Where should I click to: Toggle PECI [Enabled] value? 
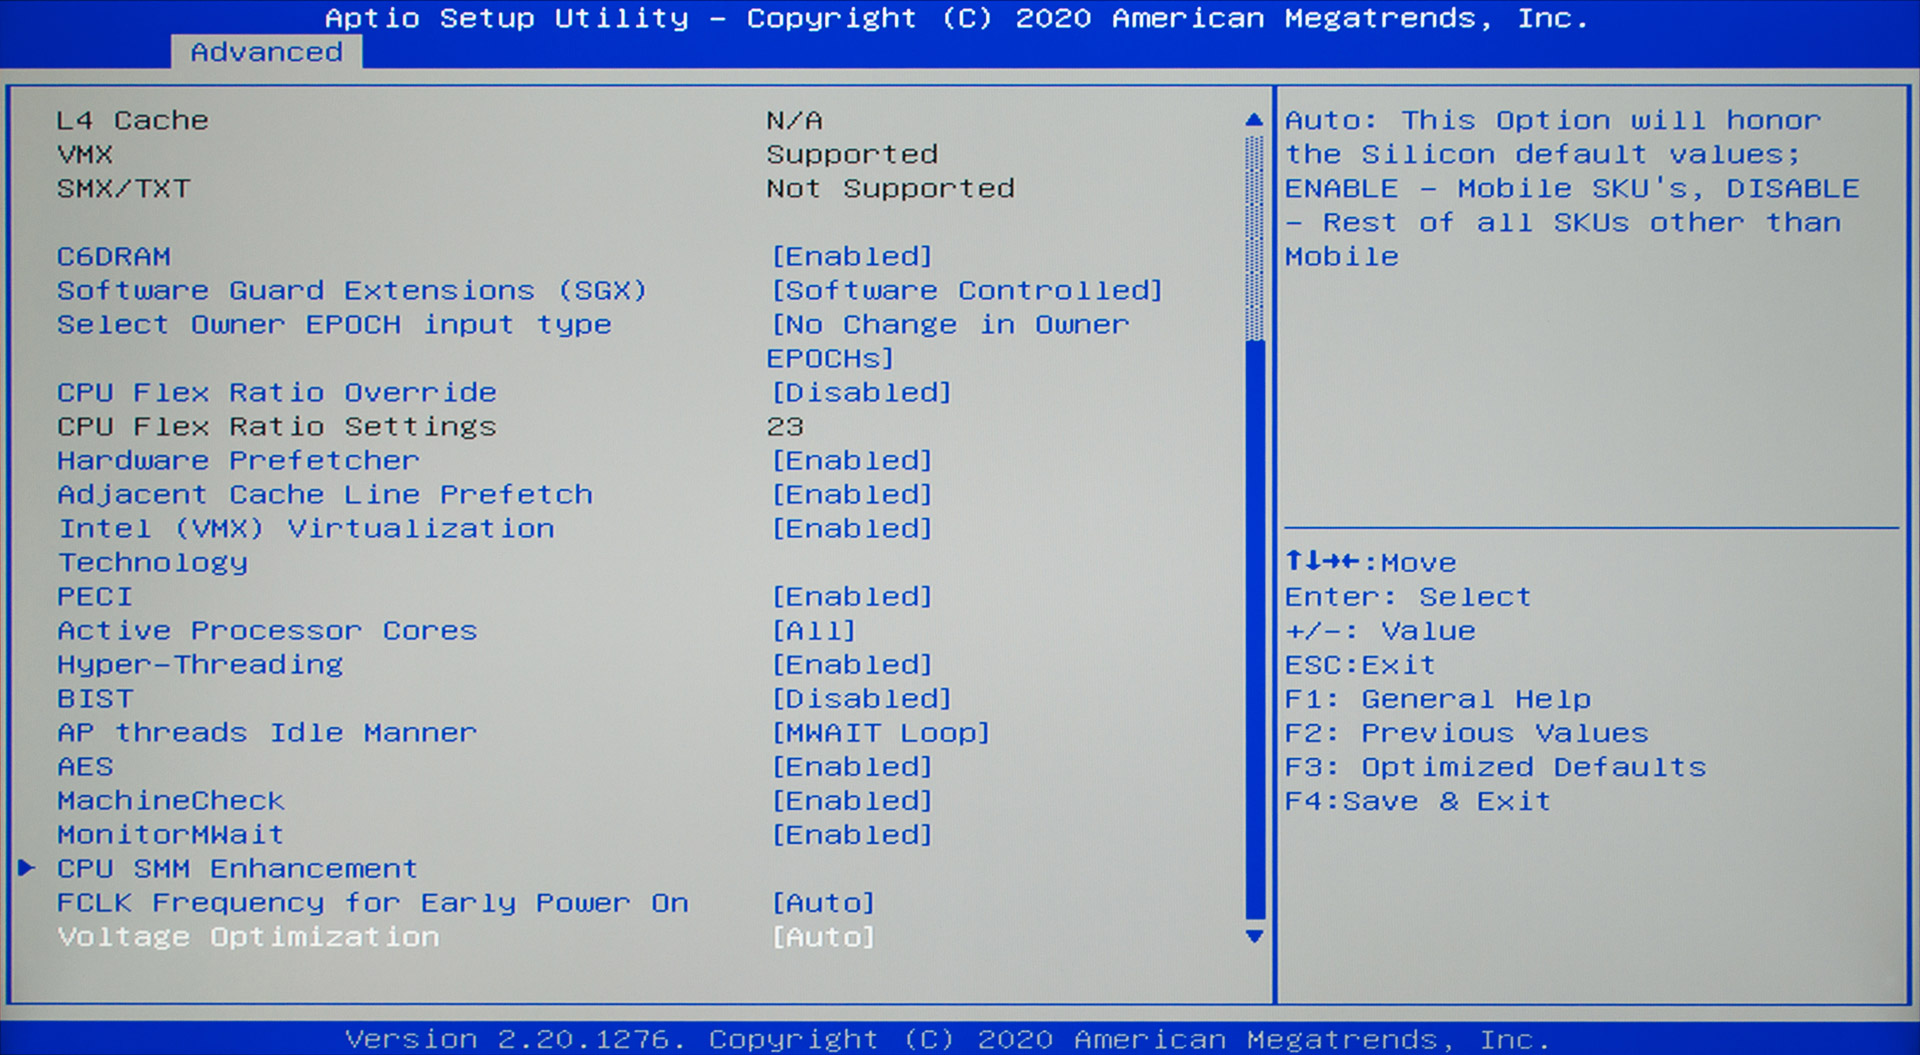(851, 597)
